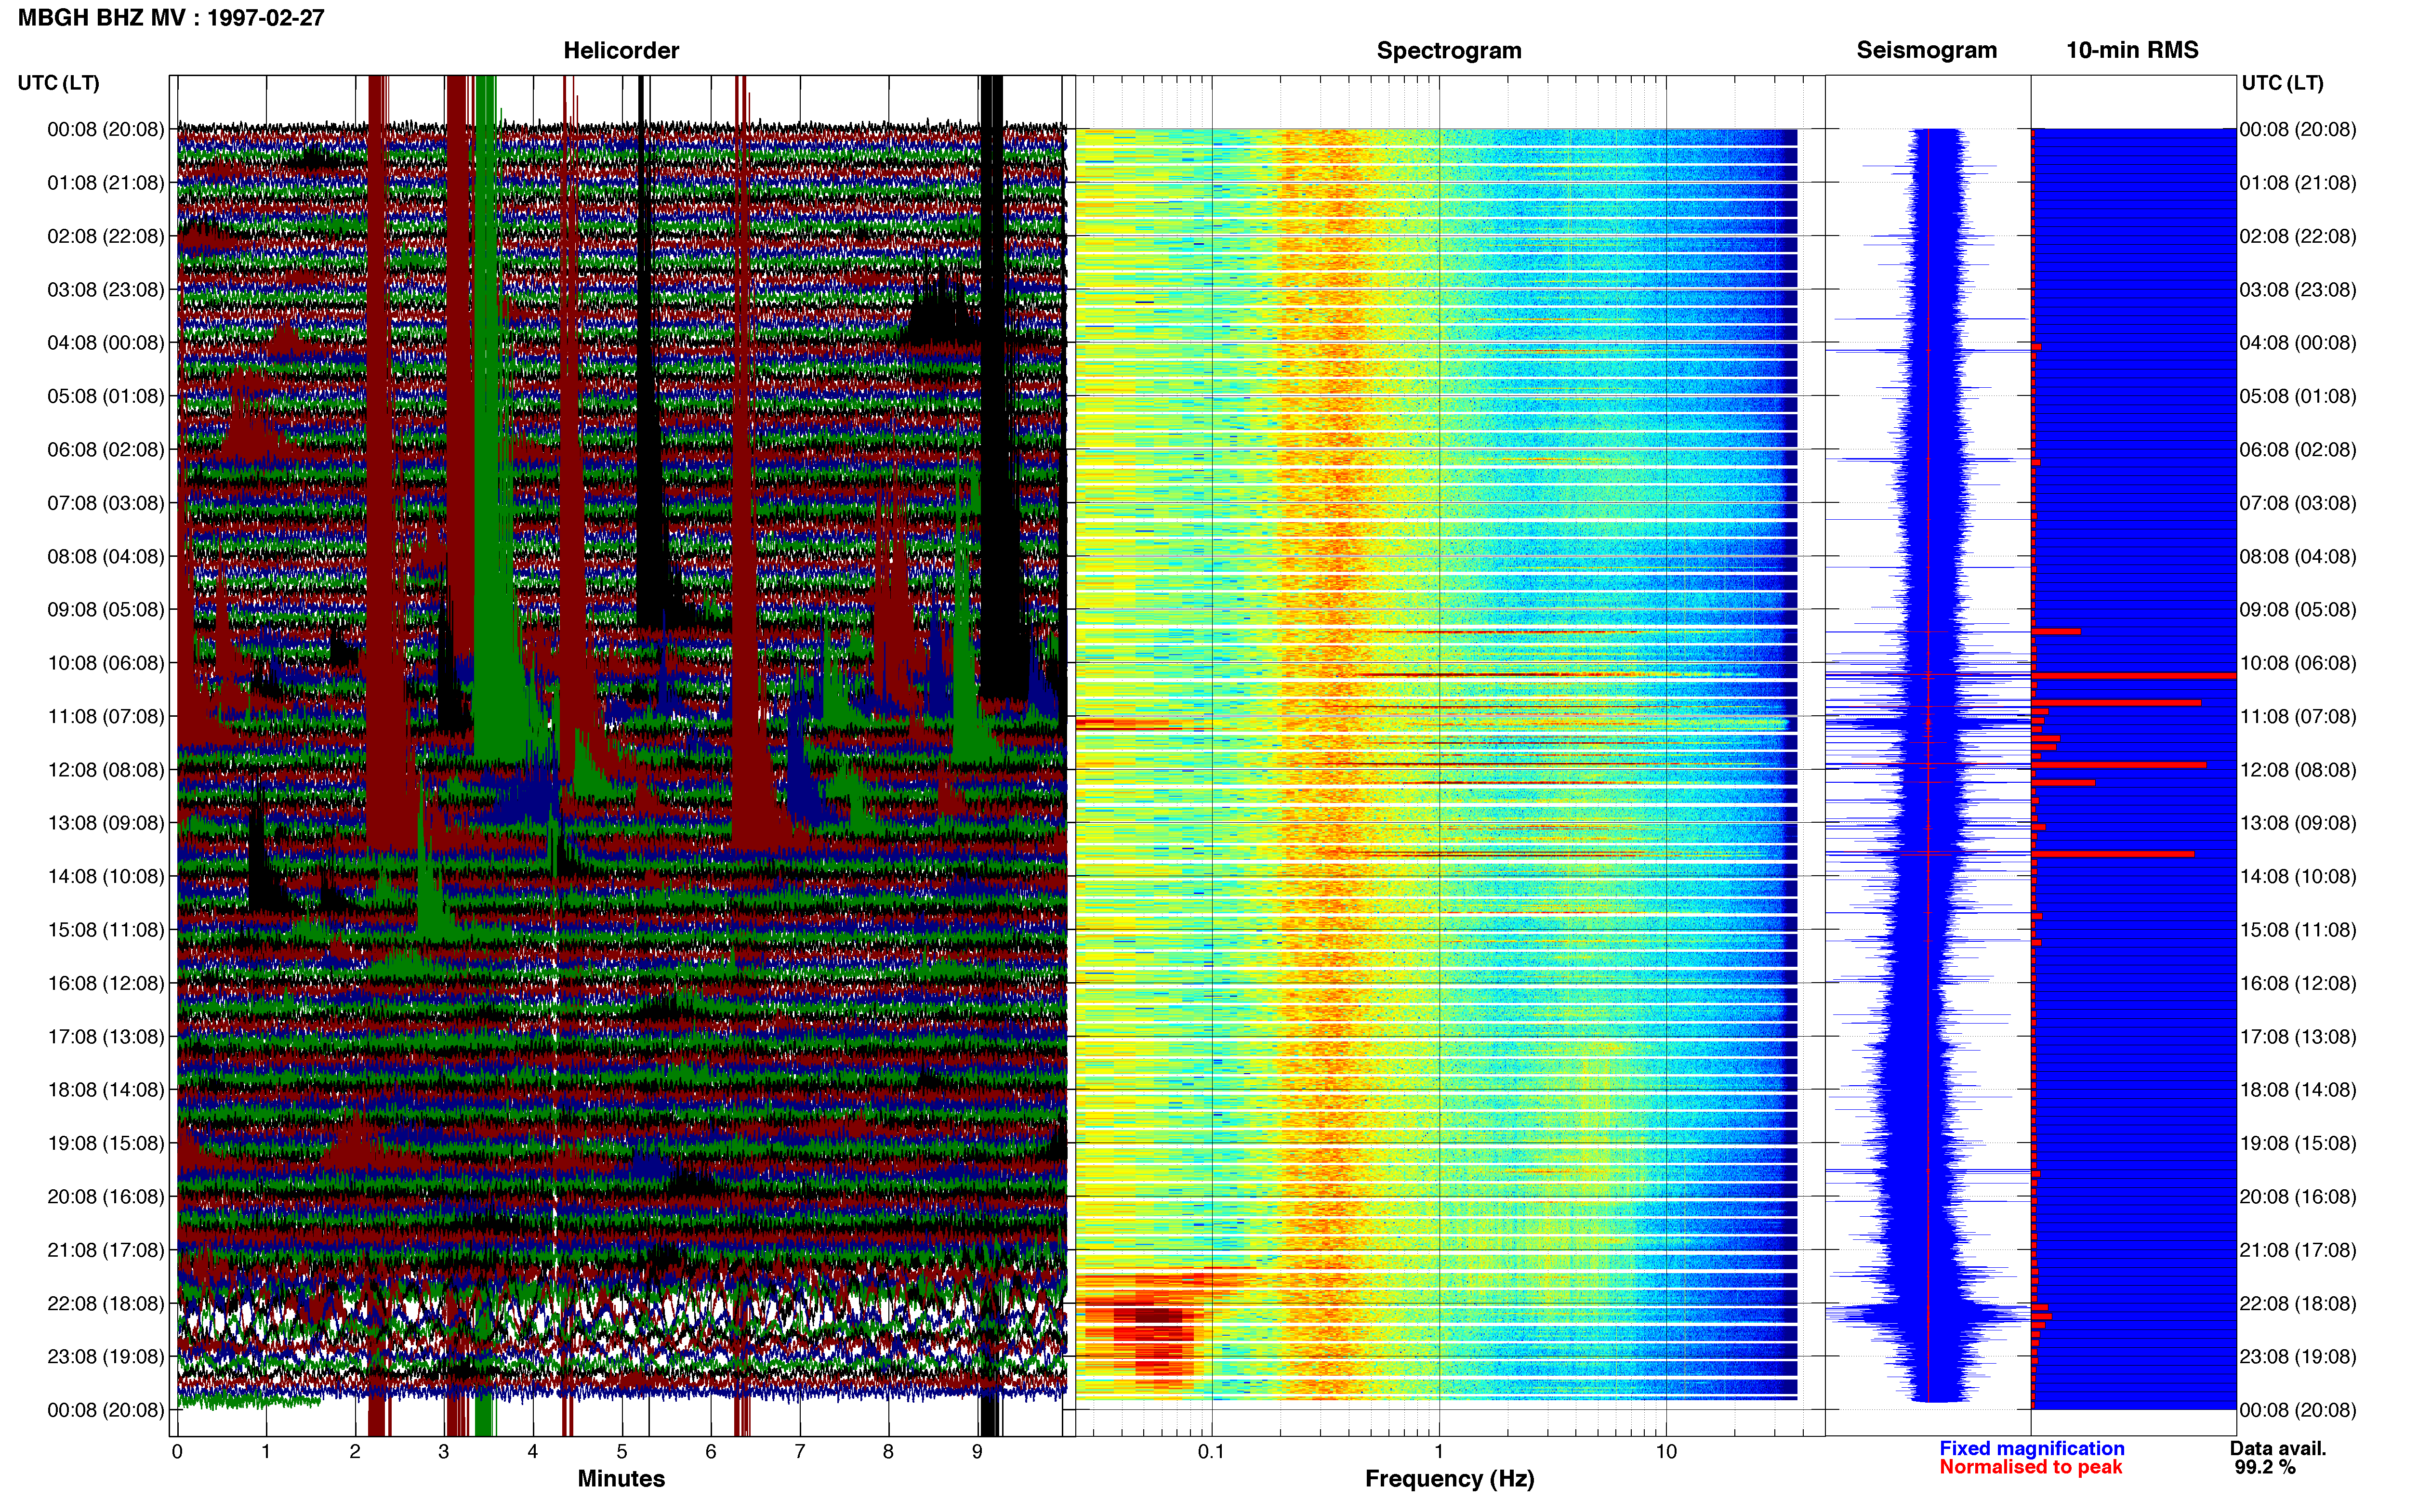Click the '08:08 (04:08)' label on the left axis

point(105,556)
